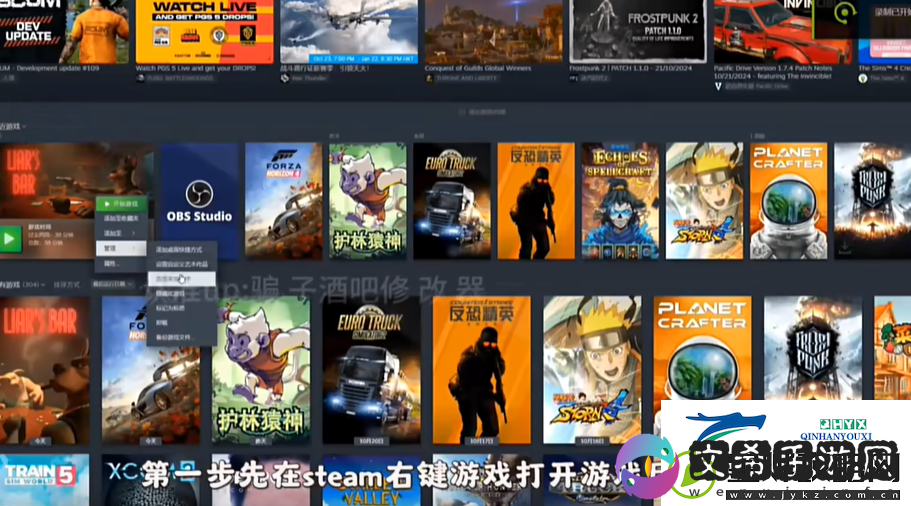The width and height of the screenshot is (911, 506).
Task: Expand the 所有游戏 (304) dropdown
Action: click(x=23, y=285)
